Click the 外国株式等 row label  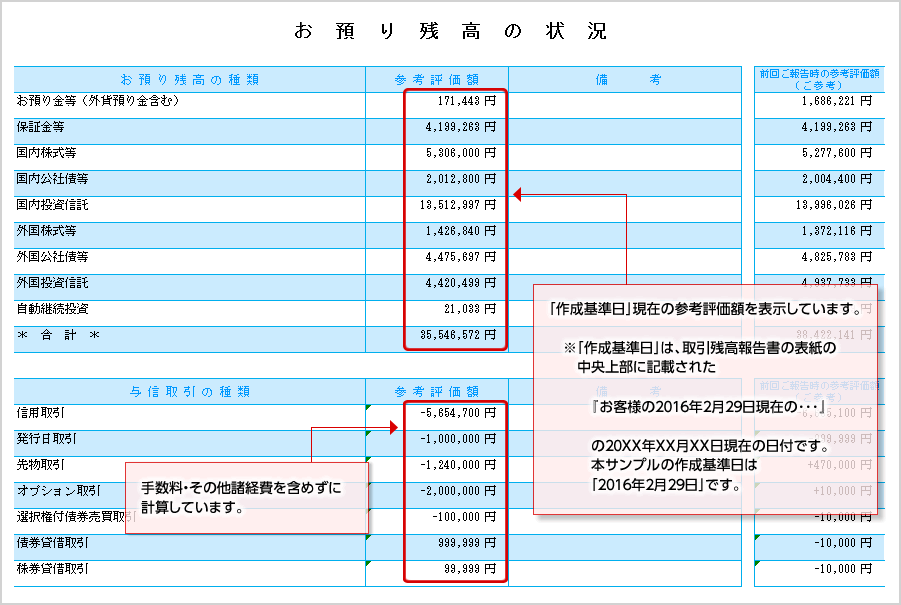(x=46, y=231)
